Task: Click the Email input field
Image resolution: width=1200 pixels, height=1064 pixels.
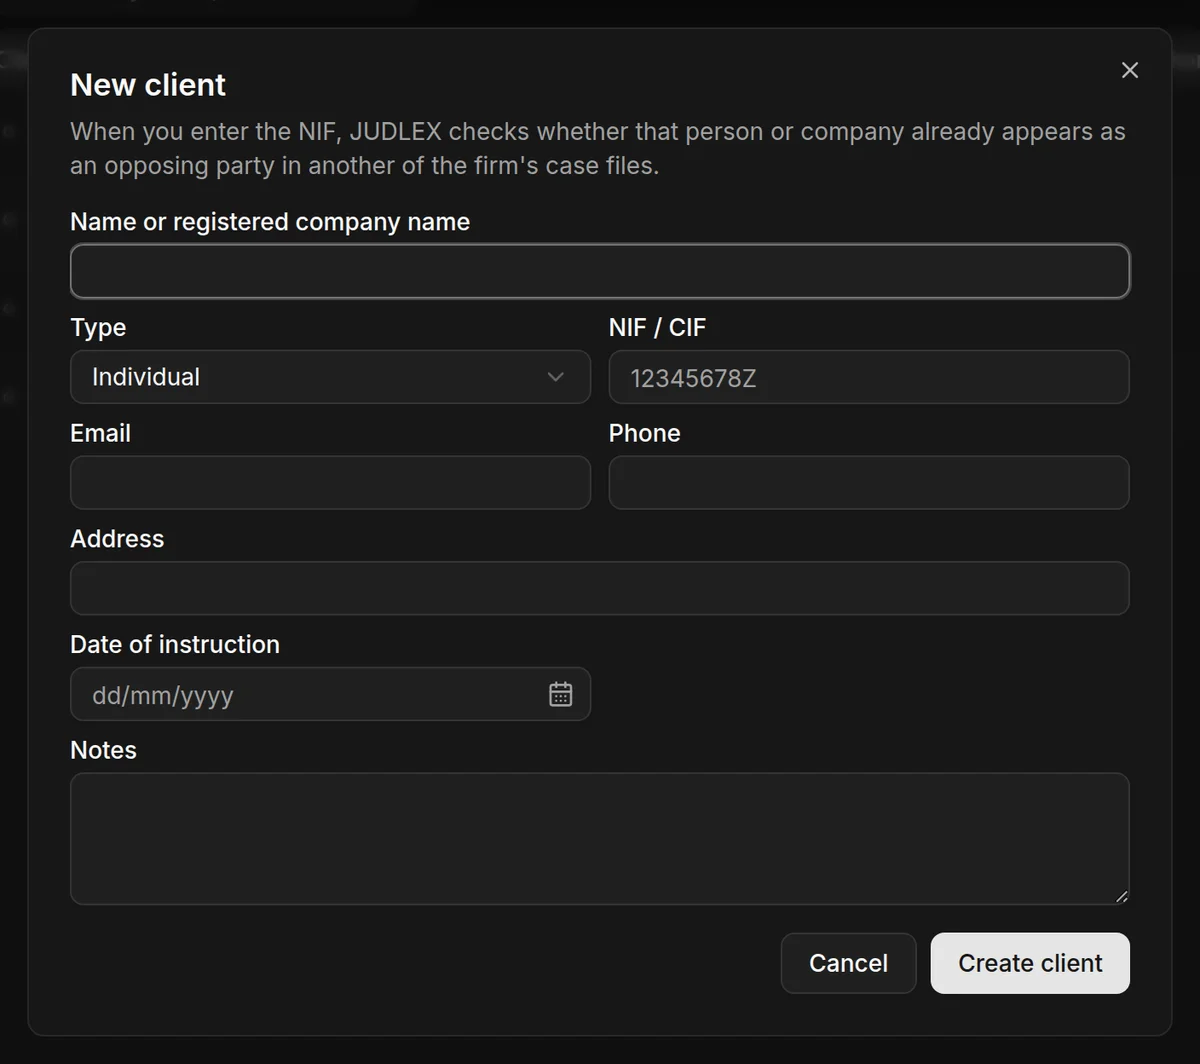Action: point(330,483)
